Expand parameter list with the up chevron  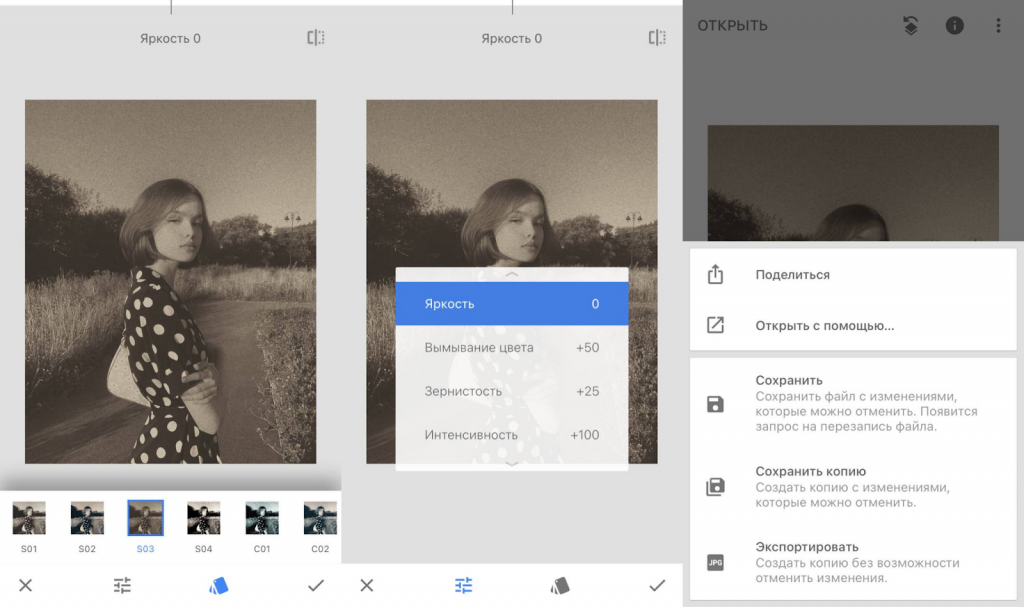[x=512, y=274]
